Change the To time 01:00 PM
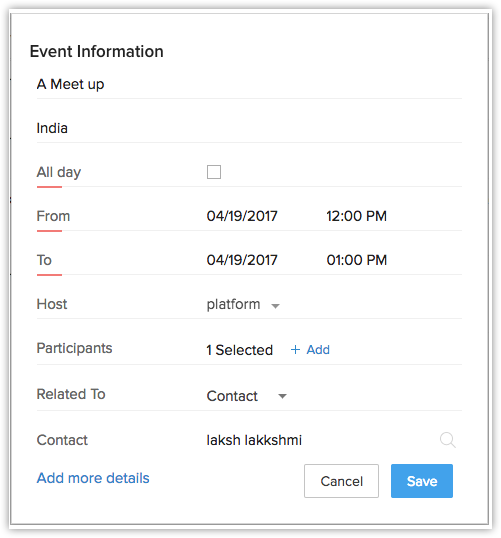 click(357, 260)
